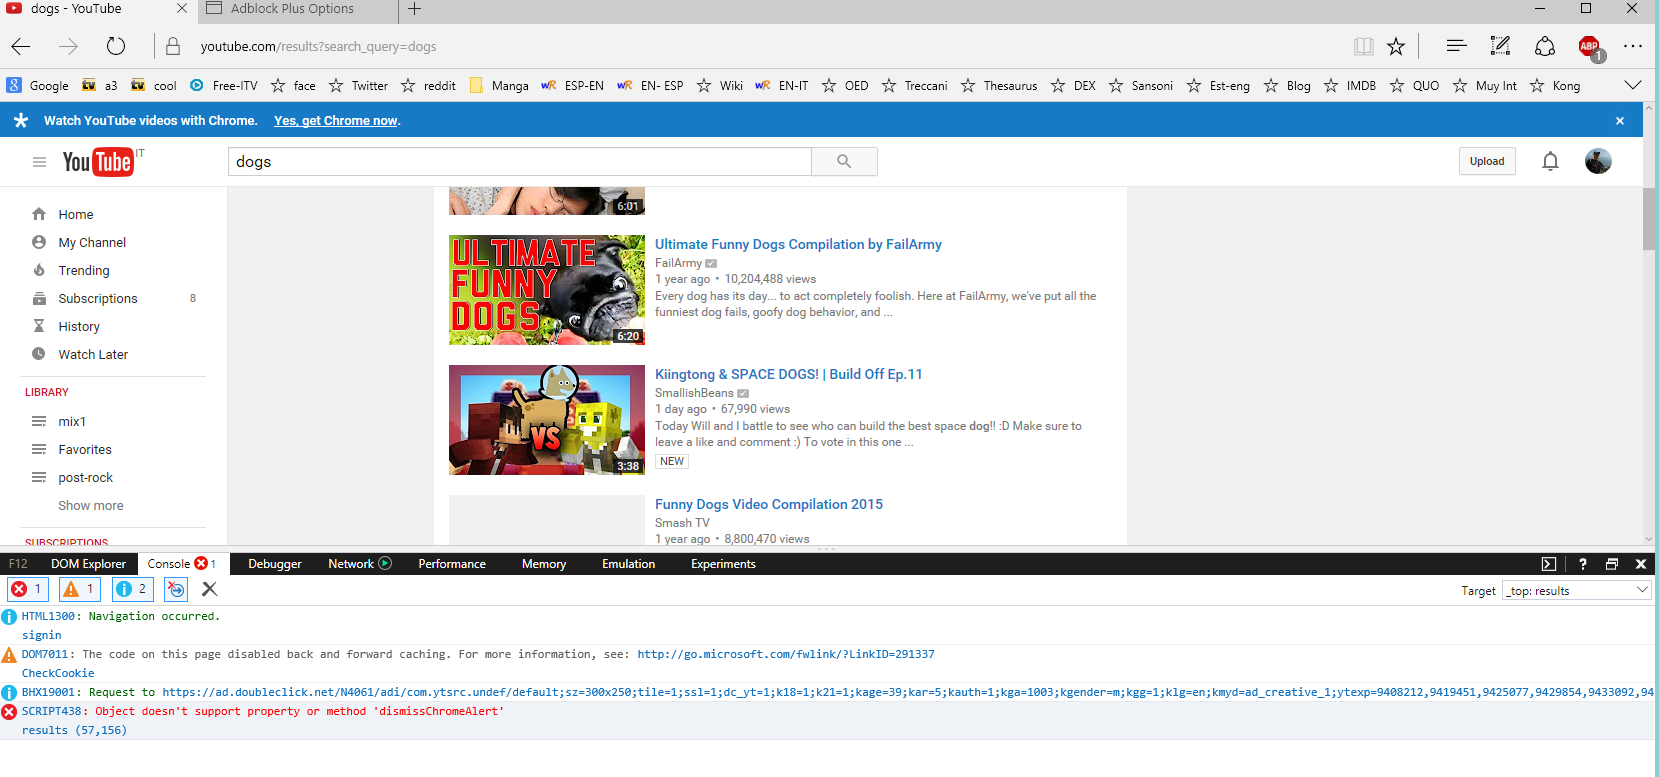Show the console command line icon
1659x777 pixels.
click(x=1548, y=564)
